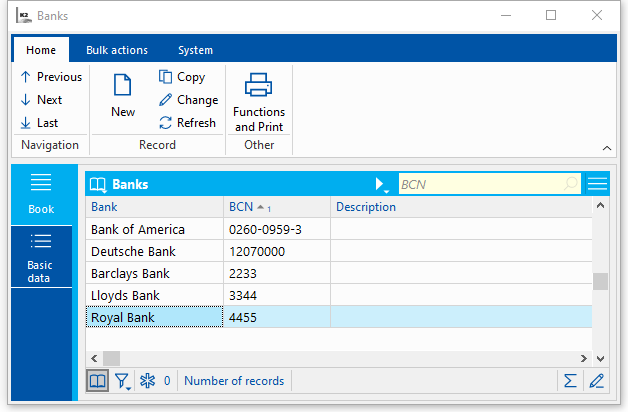Jump to the Last record
This screenshot has width=628, height=412.
click(39, 123)
